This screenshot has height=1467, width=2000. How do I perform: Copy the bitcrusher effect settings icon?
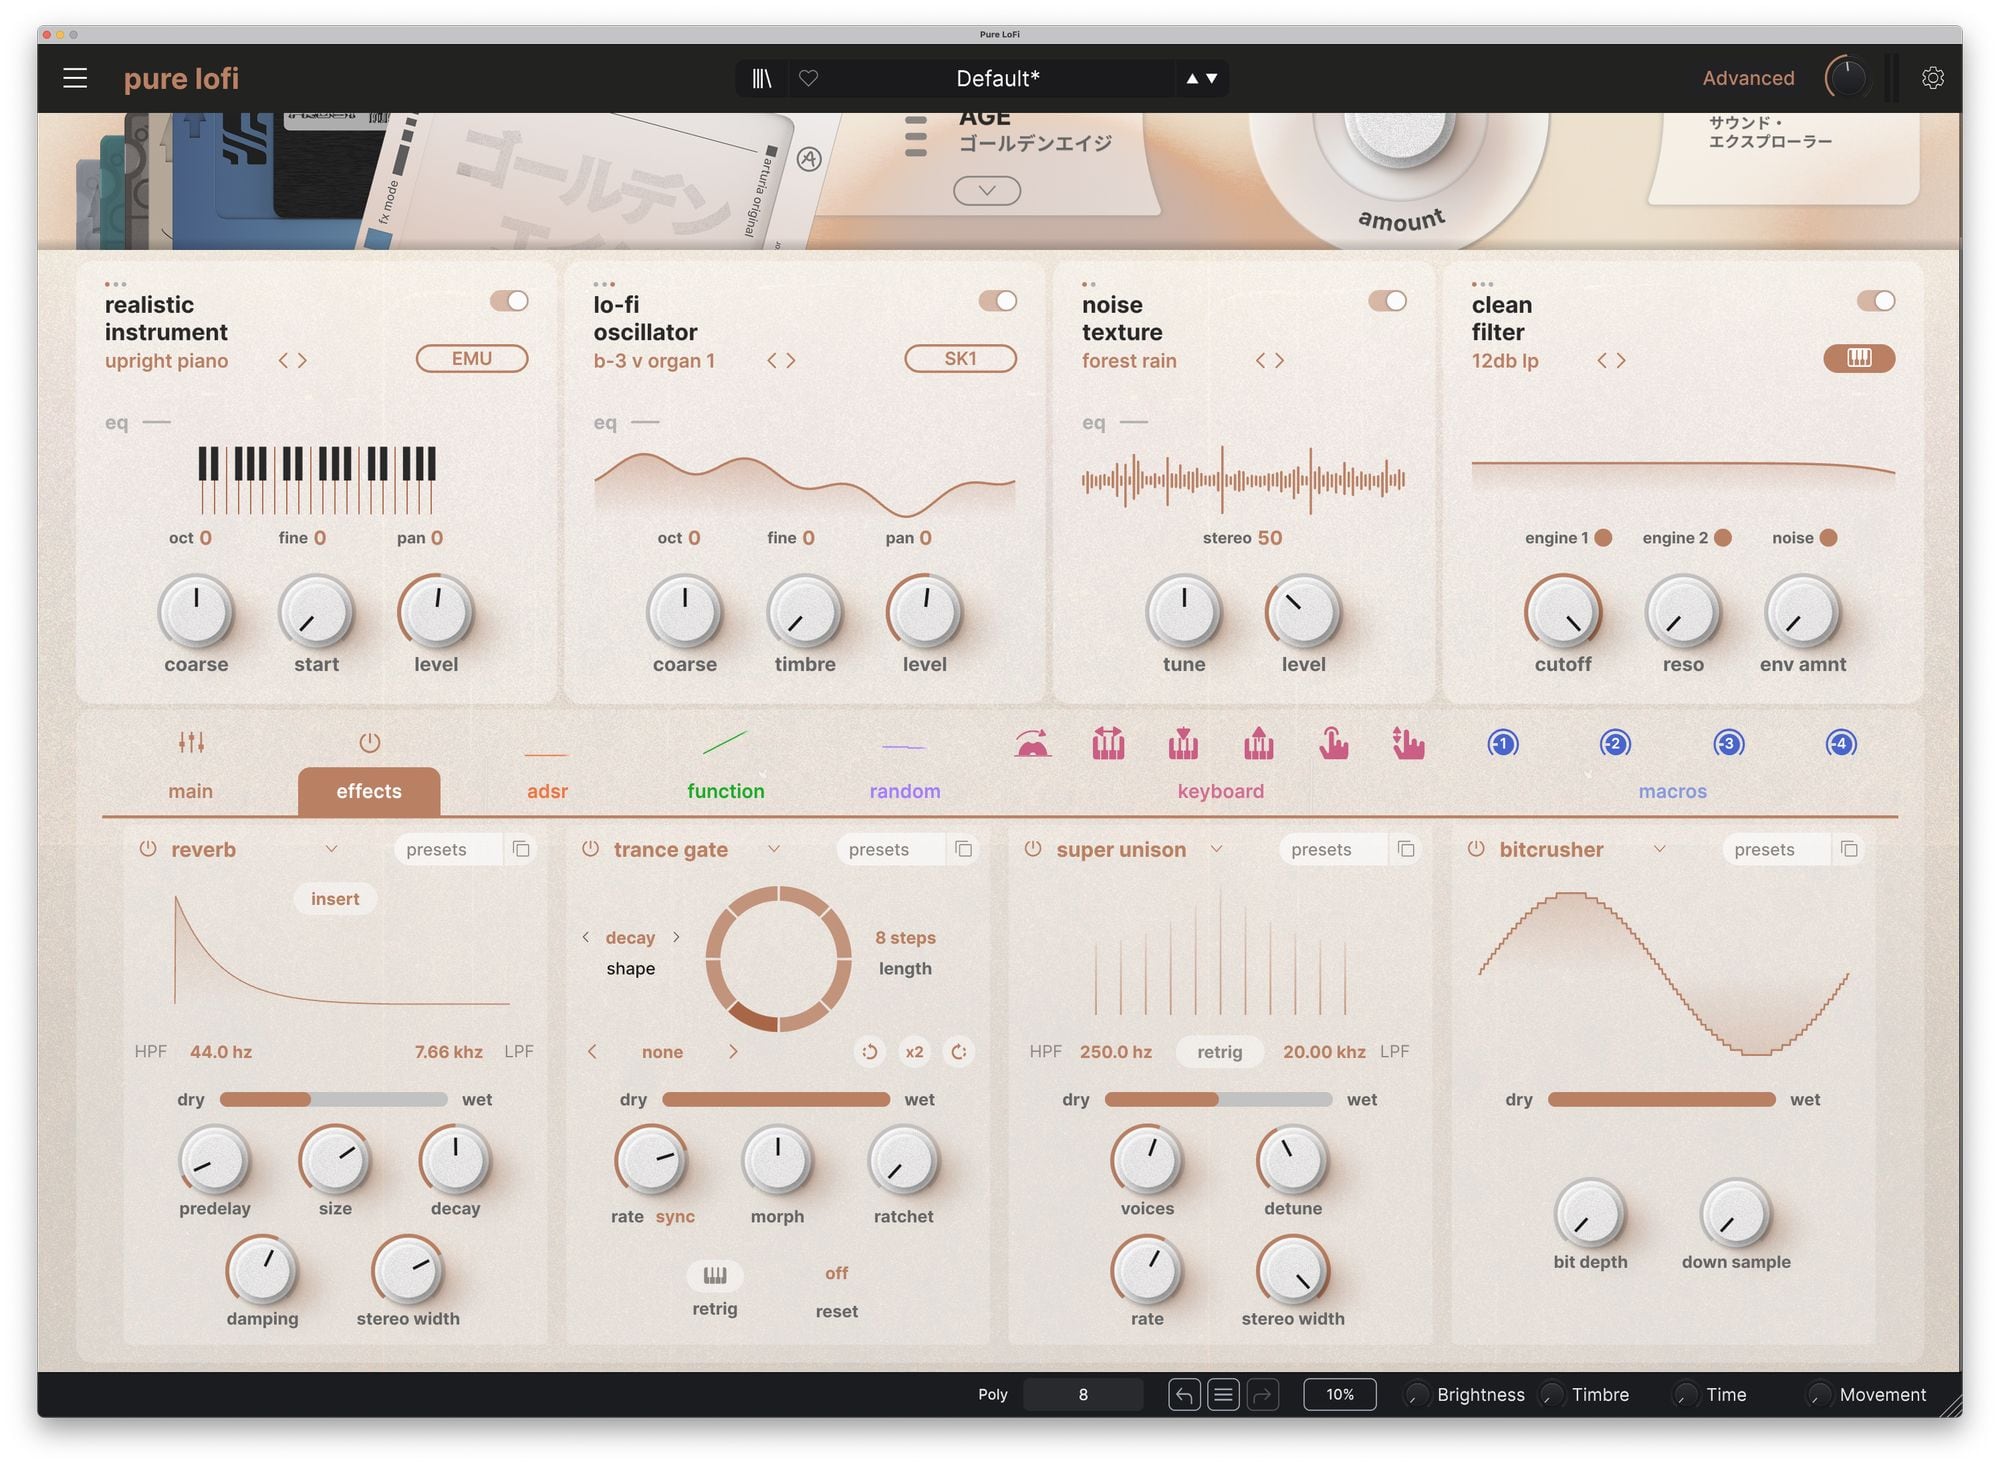(1849, 849)
